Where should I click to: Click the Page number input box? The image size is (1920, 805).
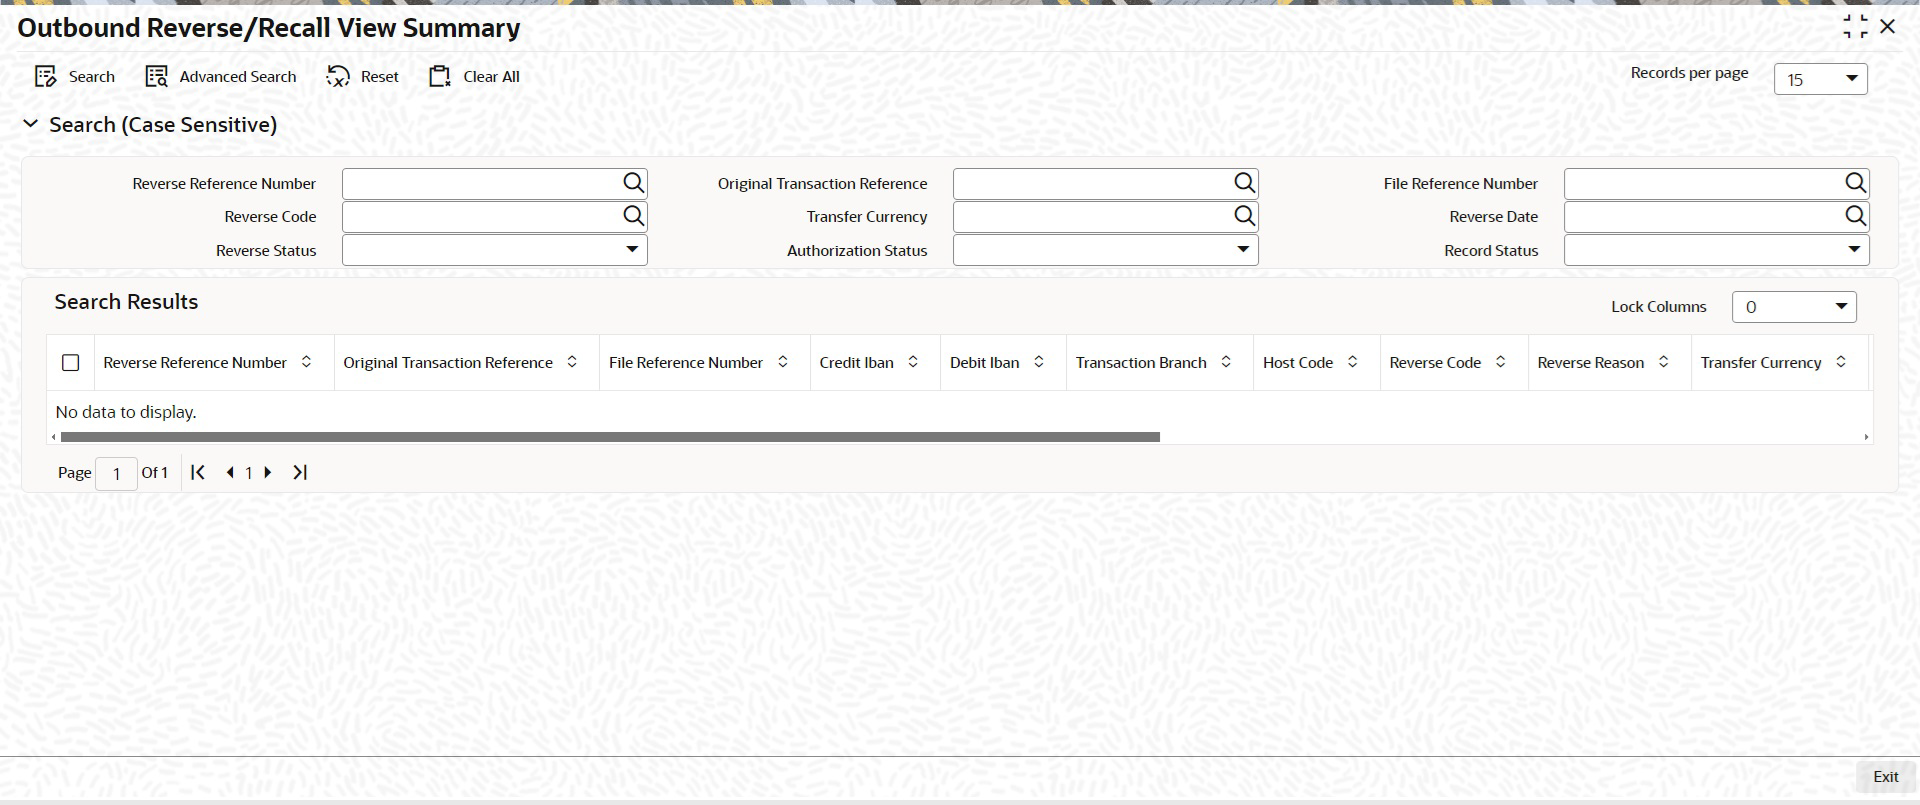116,473
